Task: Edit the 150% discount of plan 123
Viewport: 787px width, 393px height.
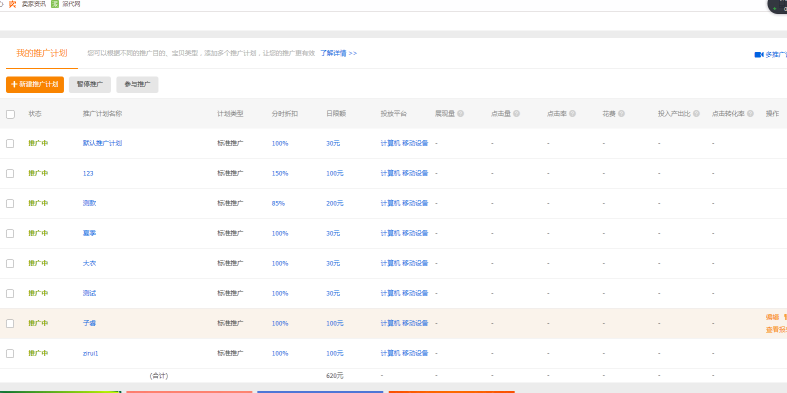Action: (x=280, y=174)
